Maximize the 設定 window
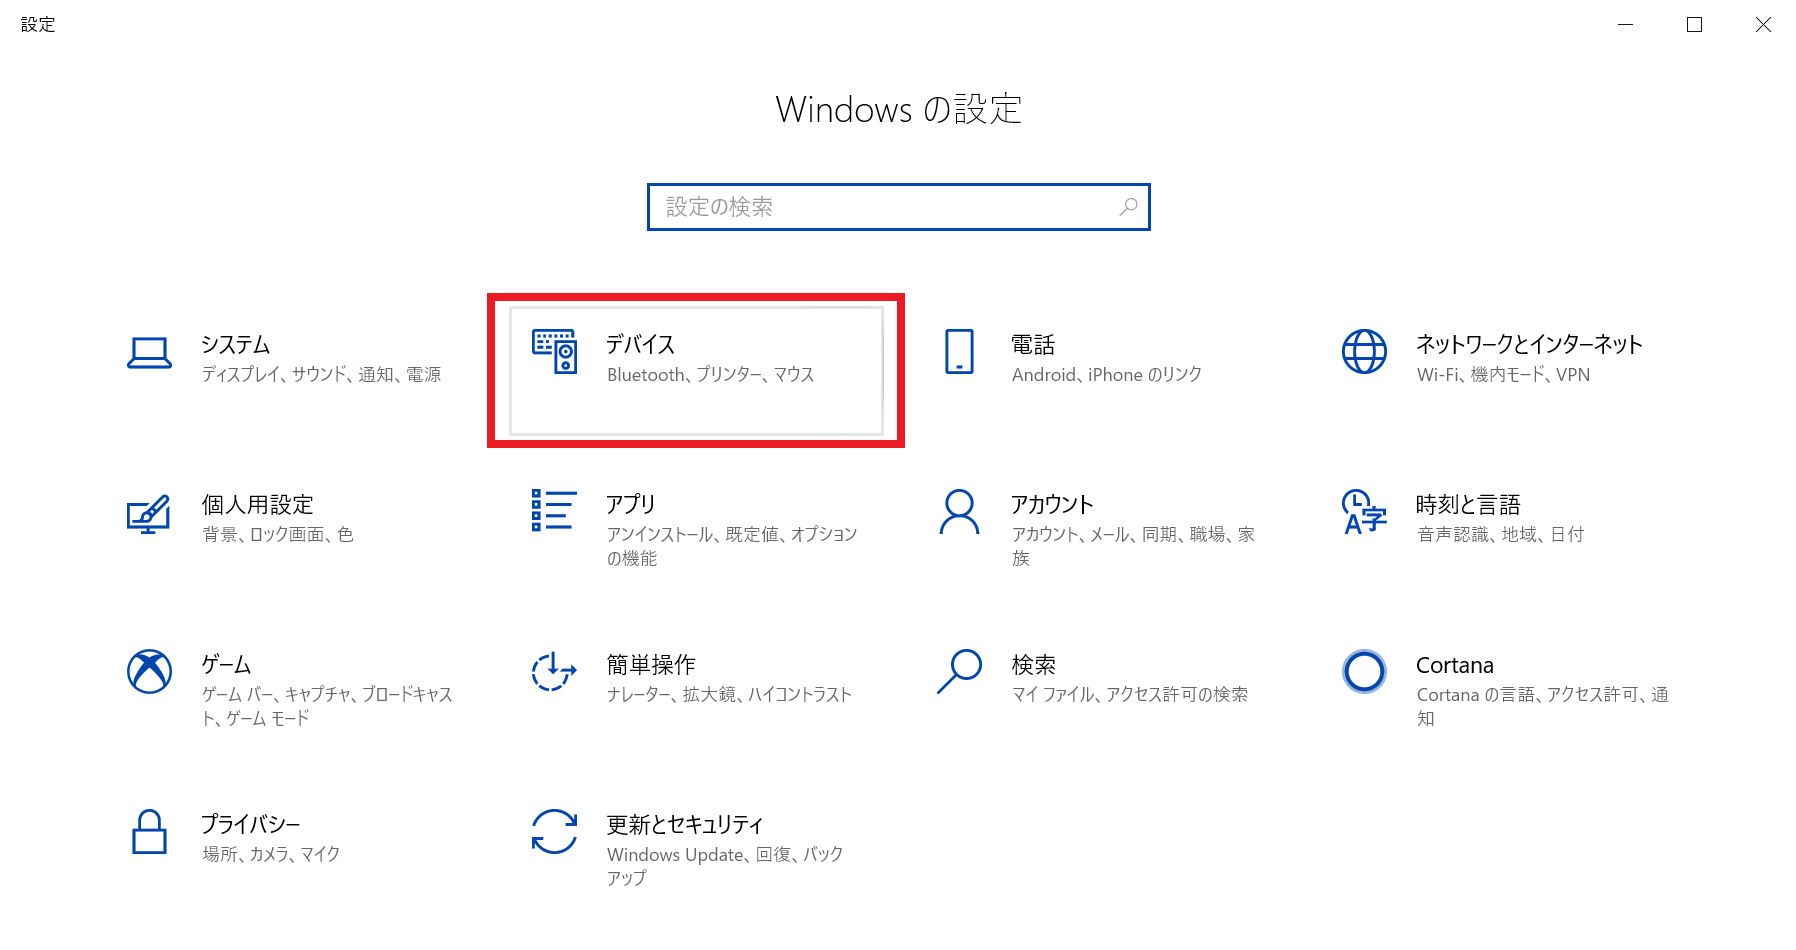The height and width of the screenshot is (950, 1796). coord(1694,24)
